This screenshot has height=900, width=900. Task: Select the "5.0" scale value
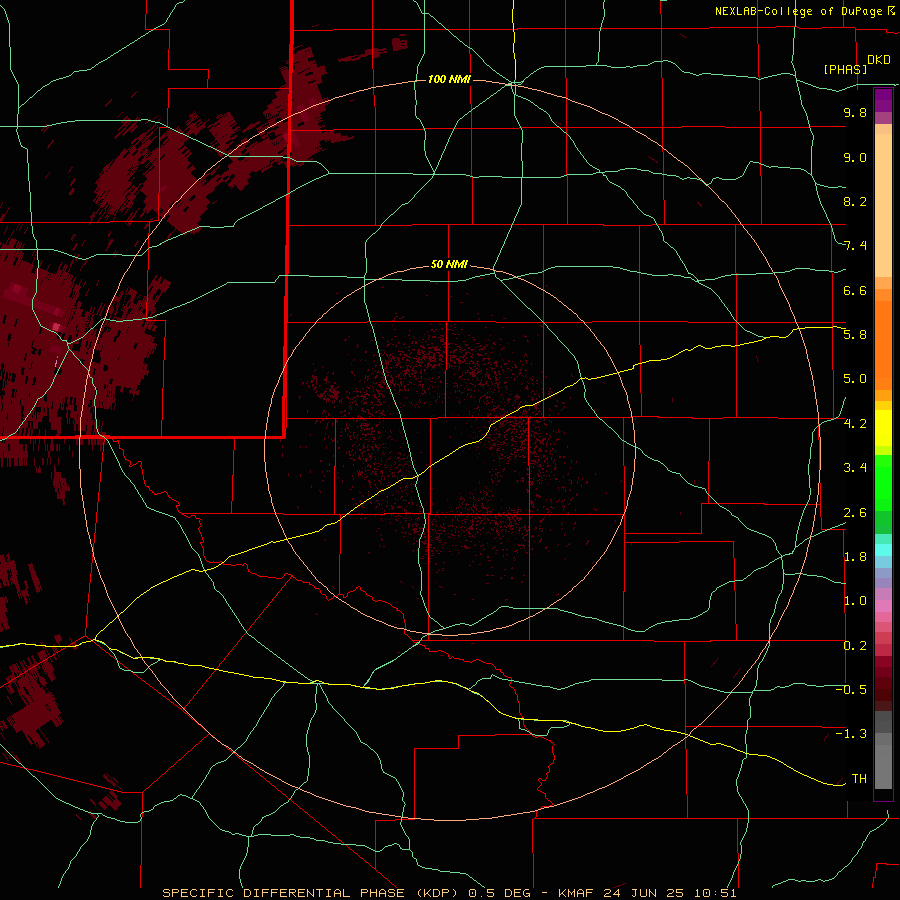[x=855, y=379]
